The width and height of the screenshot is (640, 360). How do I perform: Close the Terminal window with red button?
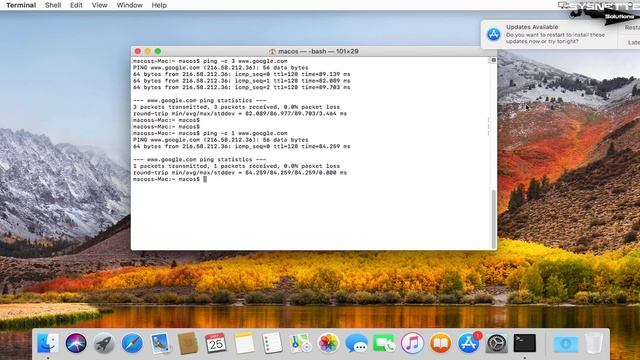(x=138, y=51)
